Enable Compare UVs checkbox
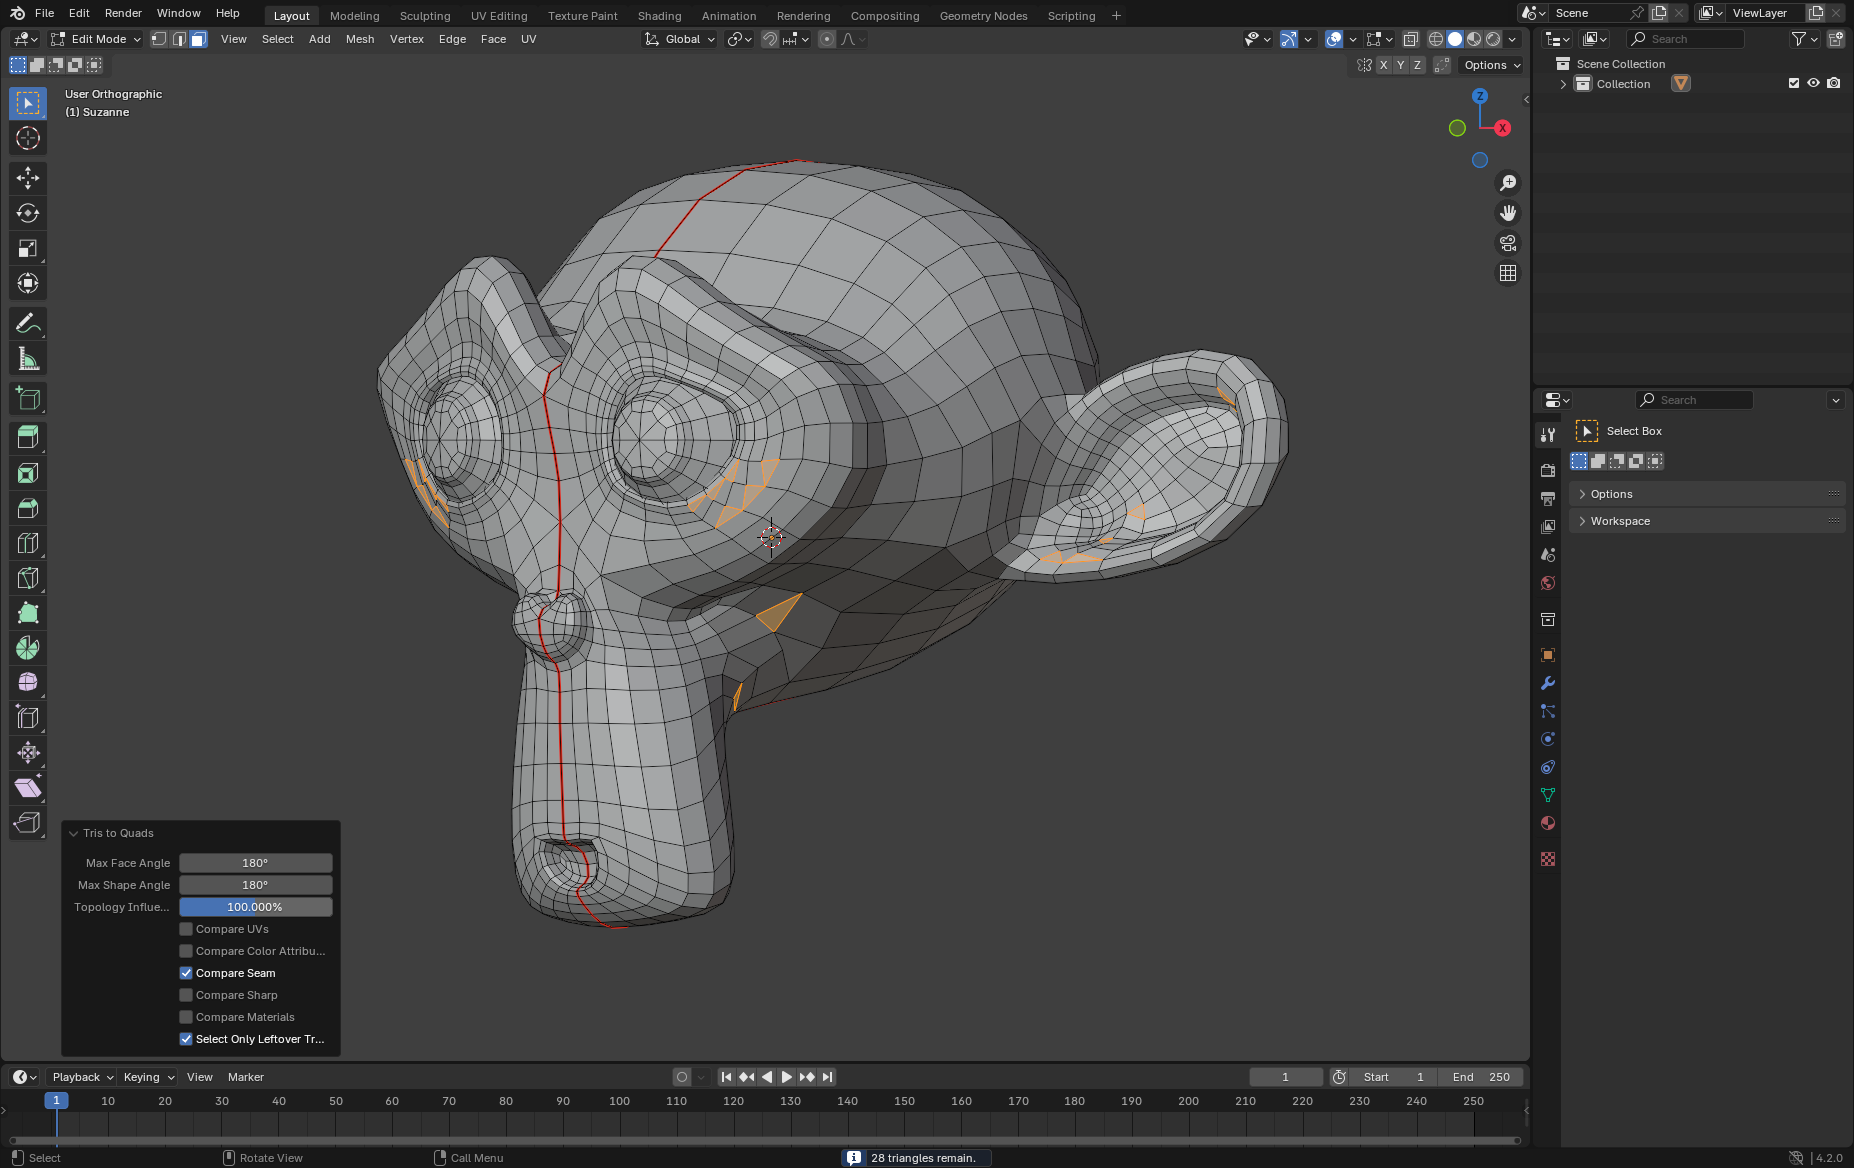 [x=186, y=929]
